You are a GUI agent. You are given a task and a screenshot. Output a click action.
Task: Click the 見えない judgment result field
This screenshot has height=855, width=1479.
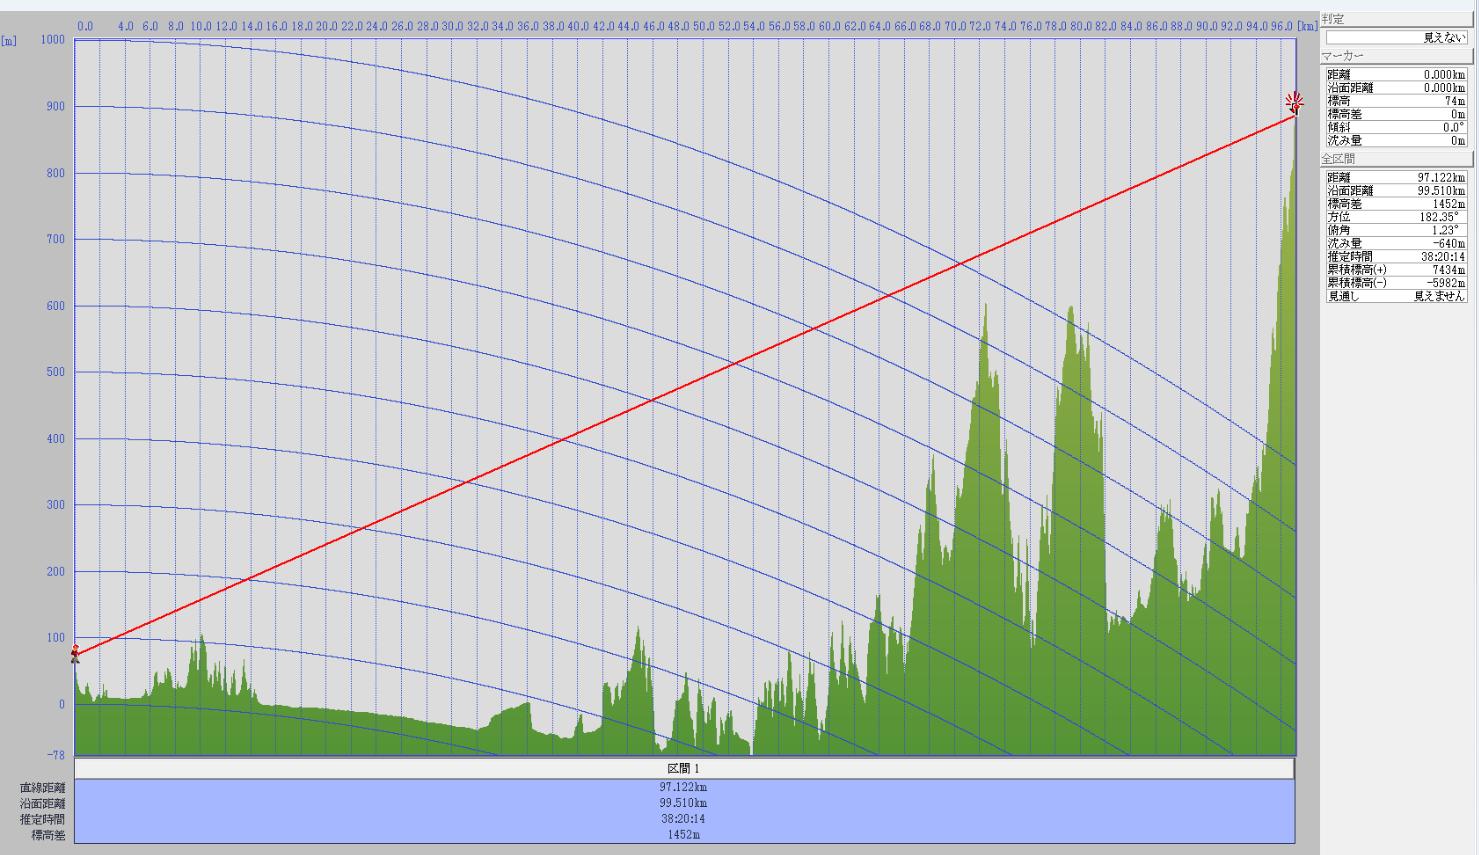[x=1397, y=37]
